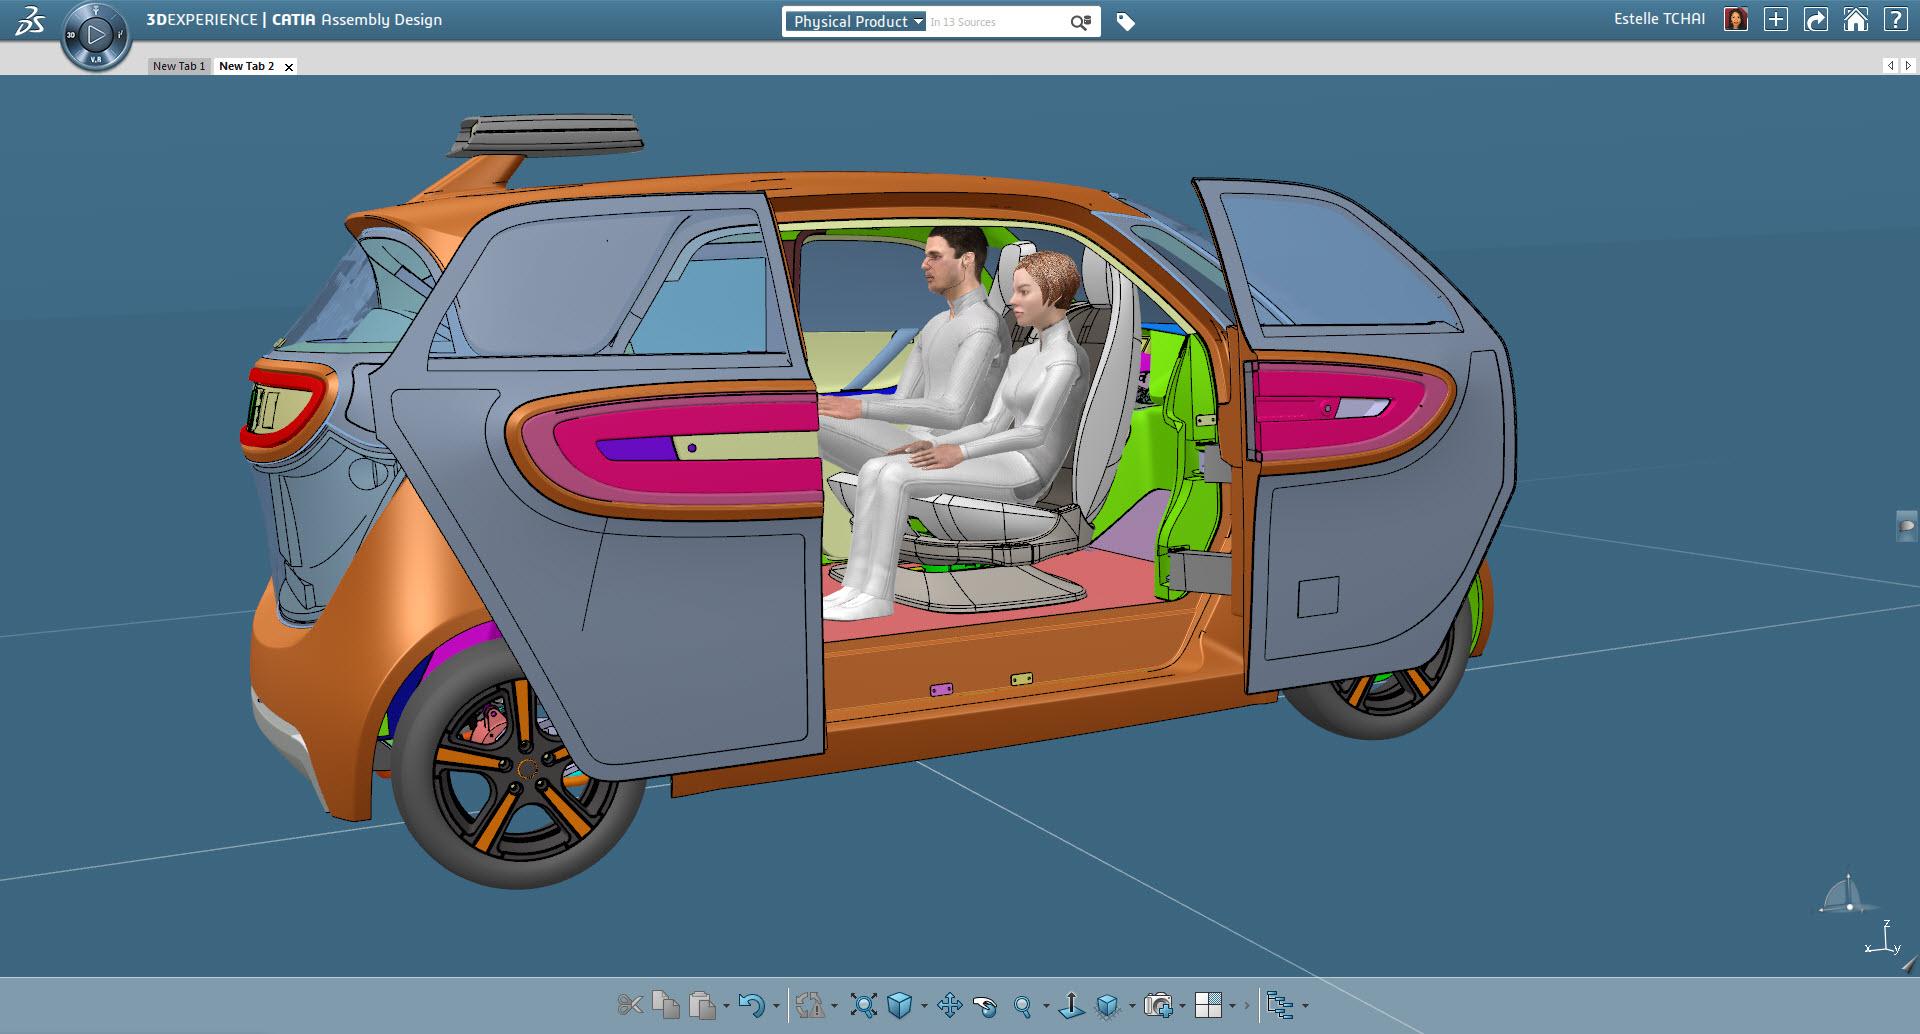Image resolution: width=1920 pixels, height=1034 pixels.
Task: Open the Help question mark button
Action: click(1894, 20)
